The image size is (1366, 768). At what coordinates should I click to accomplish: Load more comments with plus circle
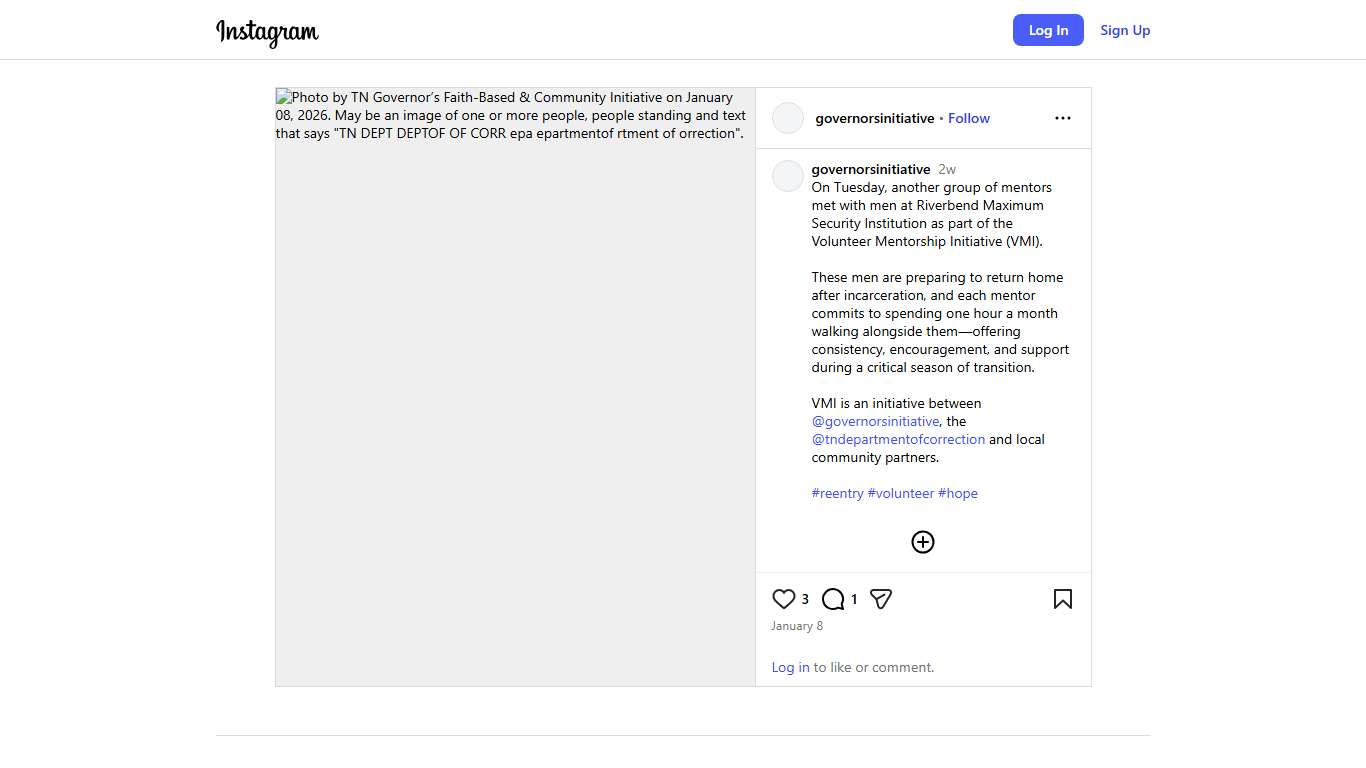tap(923, 542)
